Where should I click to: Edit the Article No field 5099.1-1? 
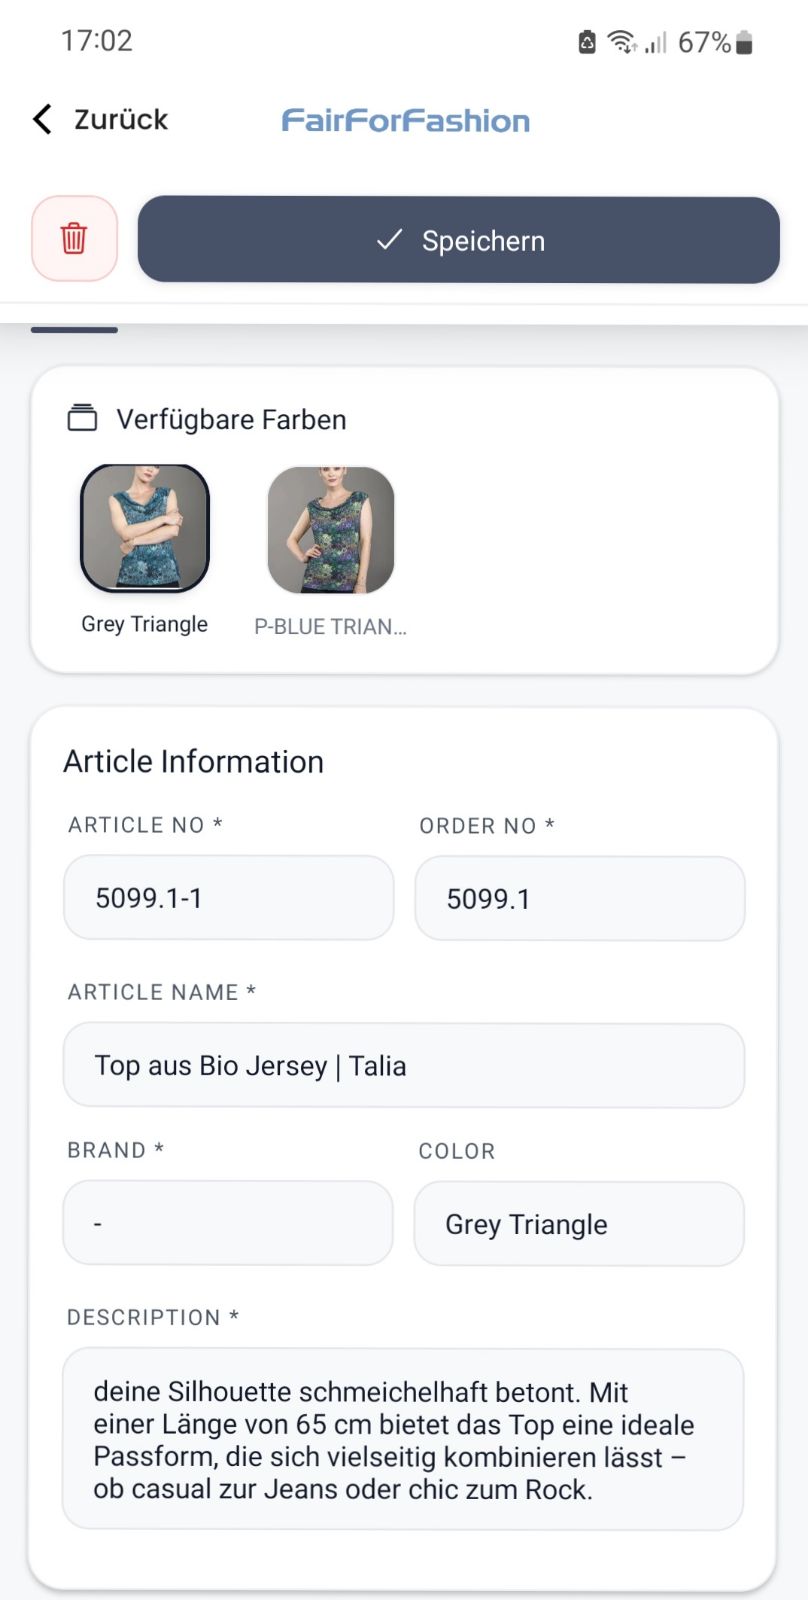pos(229,898)
